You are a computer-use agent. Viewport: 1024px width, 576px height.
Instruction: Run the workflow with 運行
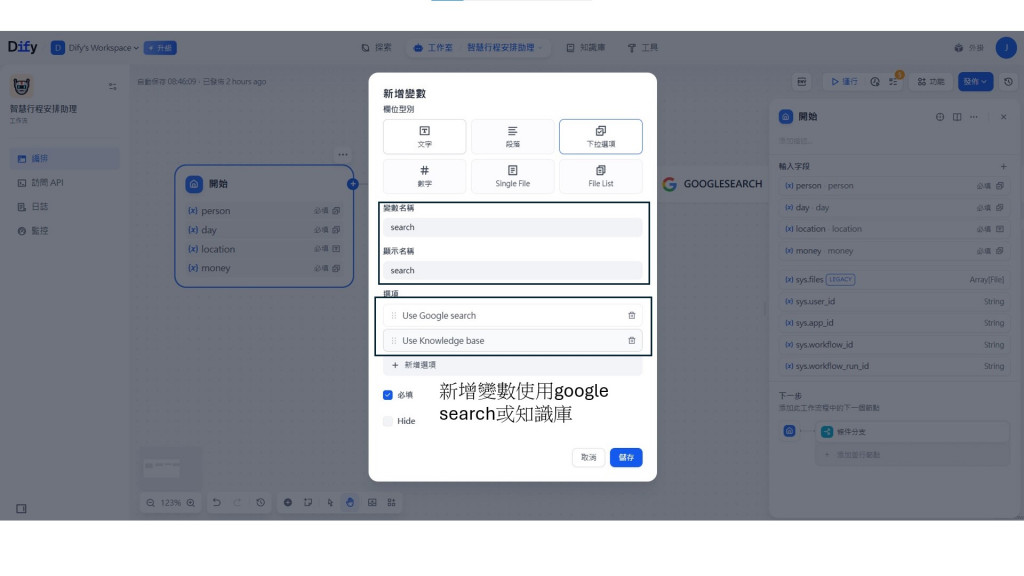tap(844, 82)
